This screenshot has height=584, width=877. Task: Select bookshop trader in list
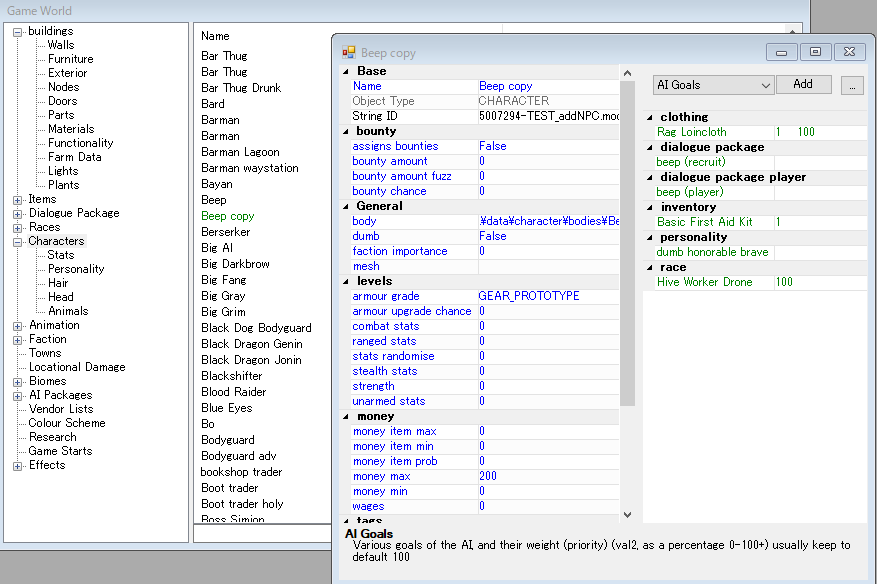pyautogui.click(x=241, y=472)
